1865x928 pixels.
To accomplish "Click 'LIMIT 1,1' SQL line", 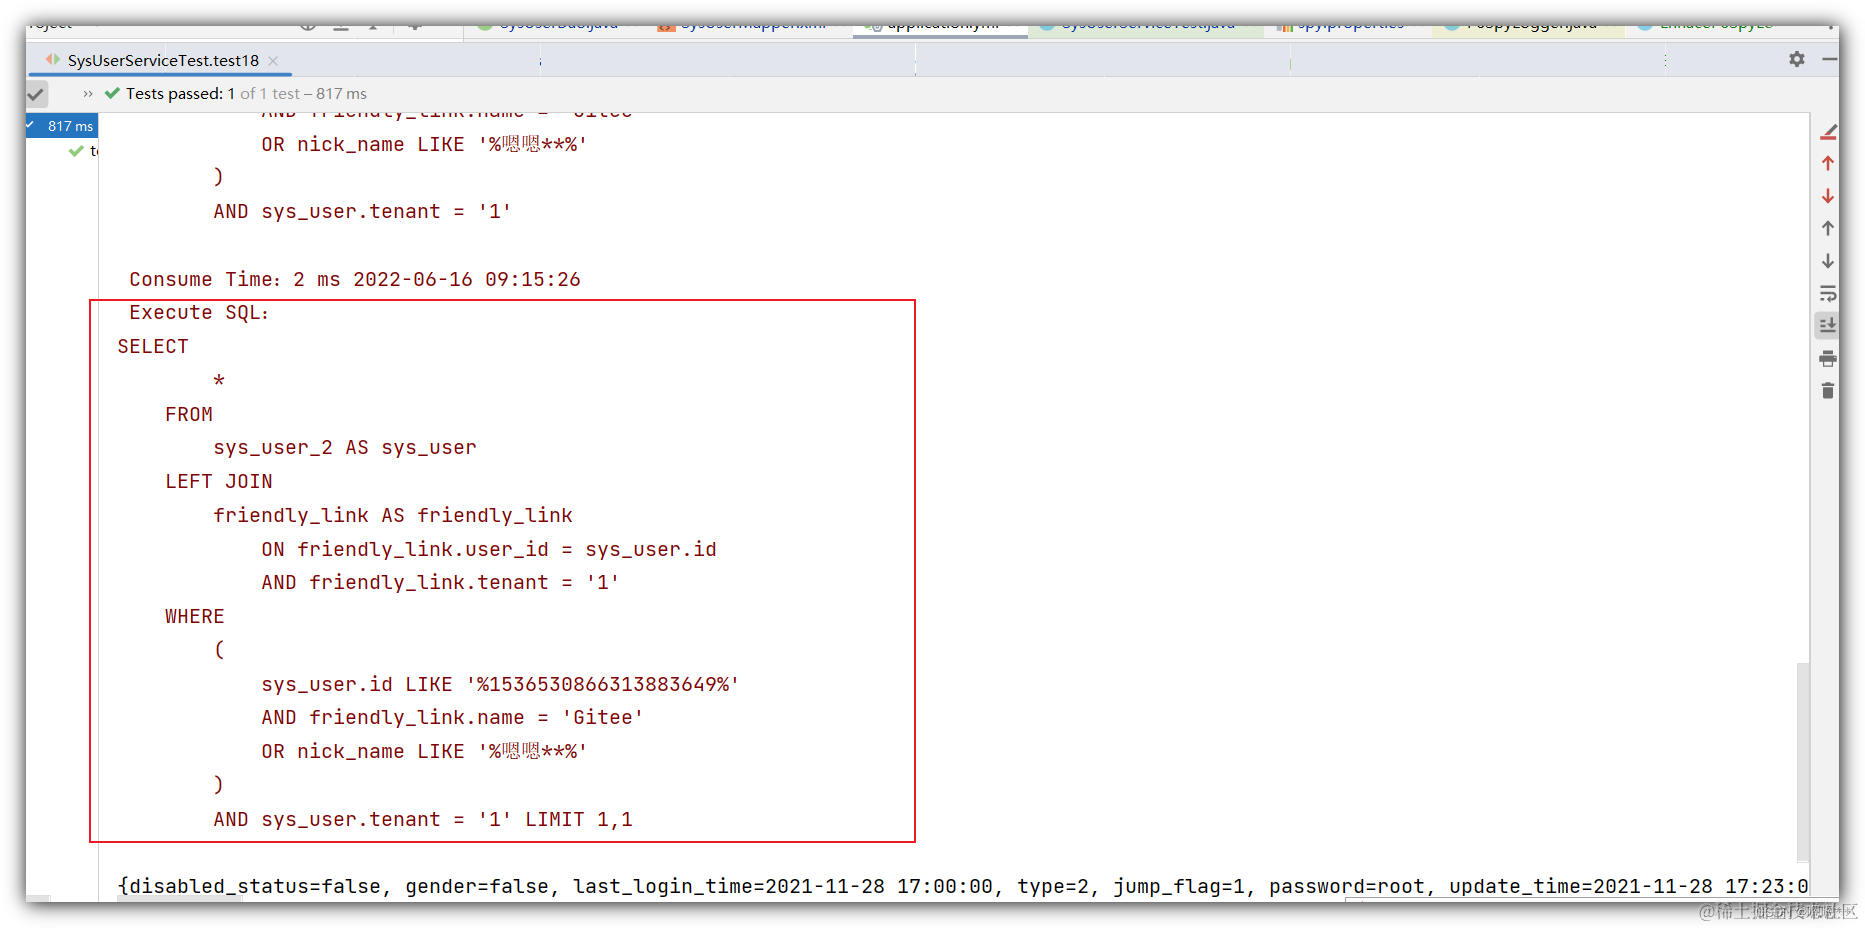I will pos(423,820).
